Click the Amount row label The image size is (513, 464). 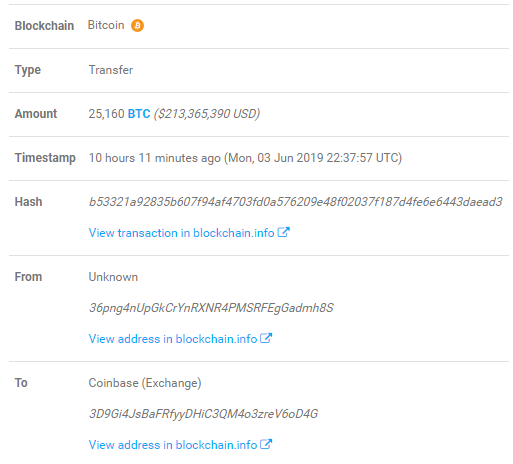pyautogui.click(x=36, y=114)
